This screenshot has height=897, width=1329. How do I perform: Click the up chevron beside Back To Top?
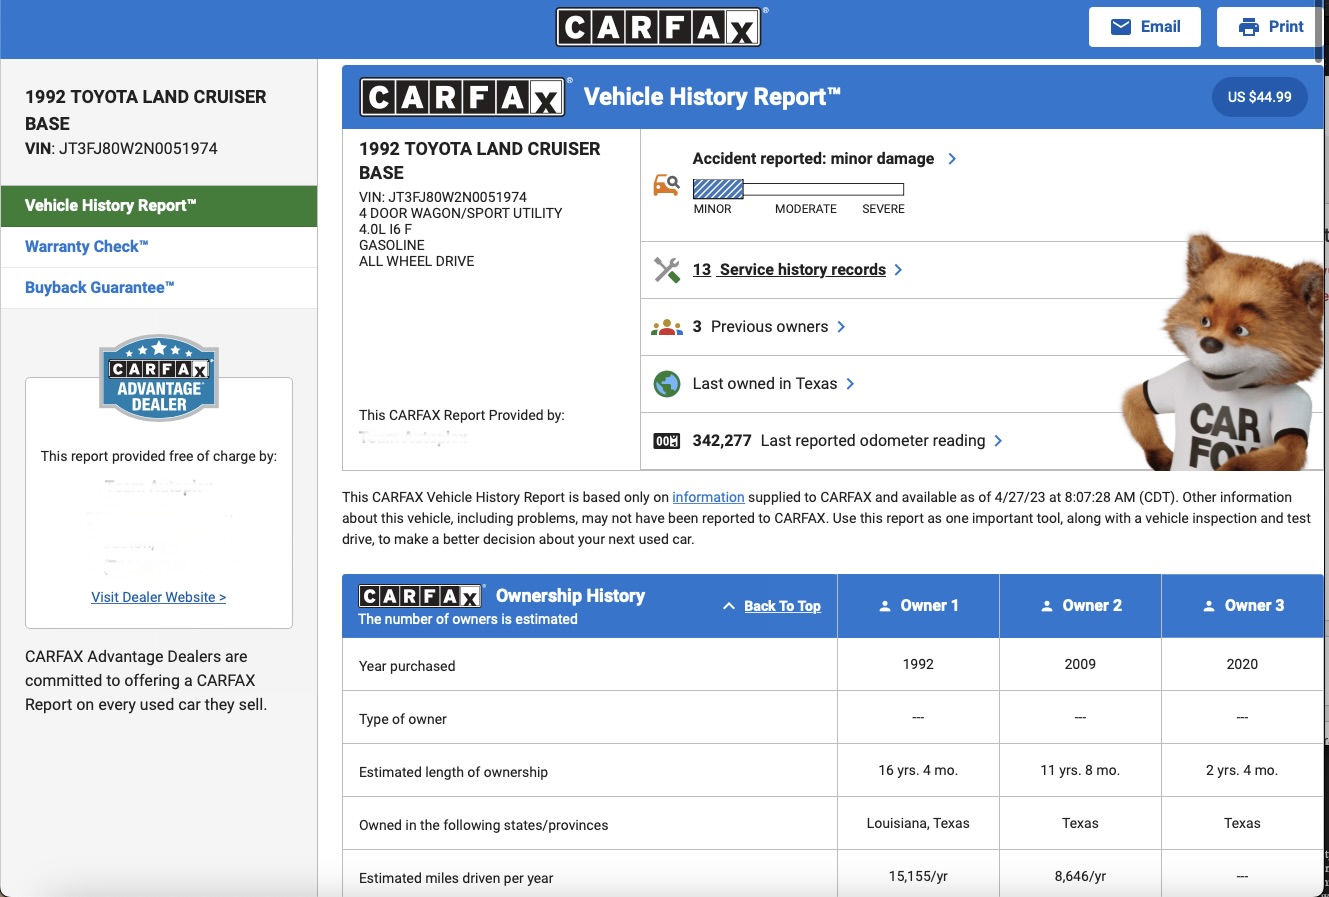click(729, 606)
